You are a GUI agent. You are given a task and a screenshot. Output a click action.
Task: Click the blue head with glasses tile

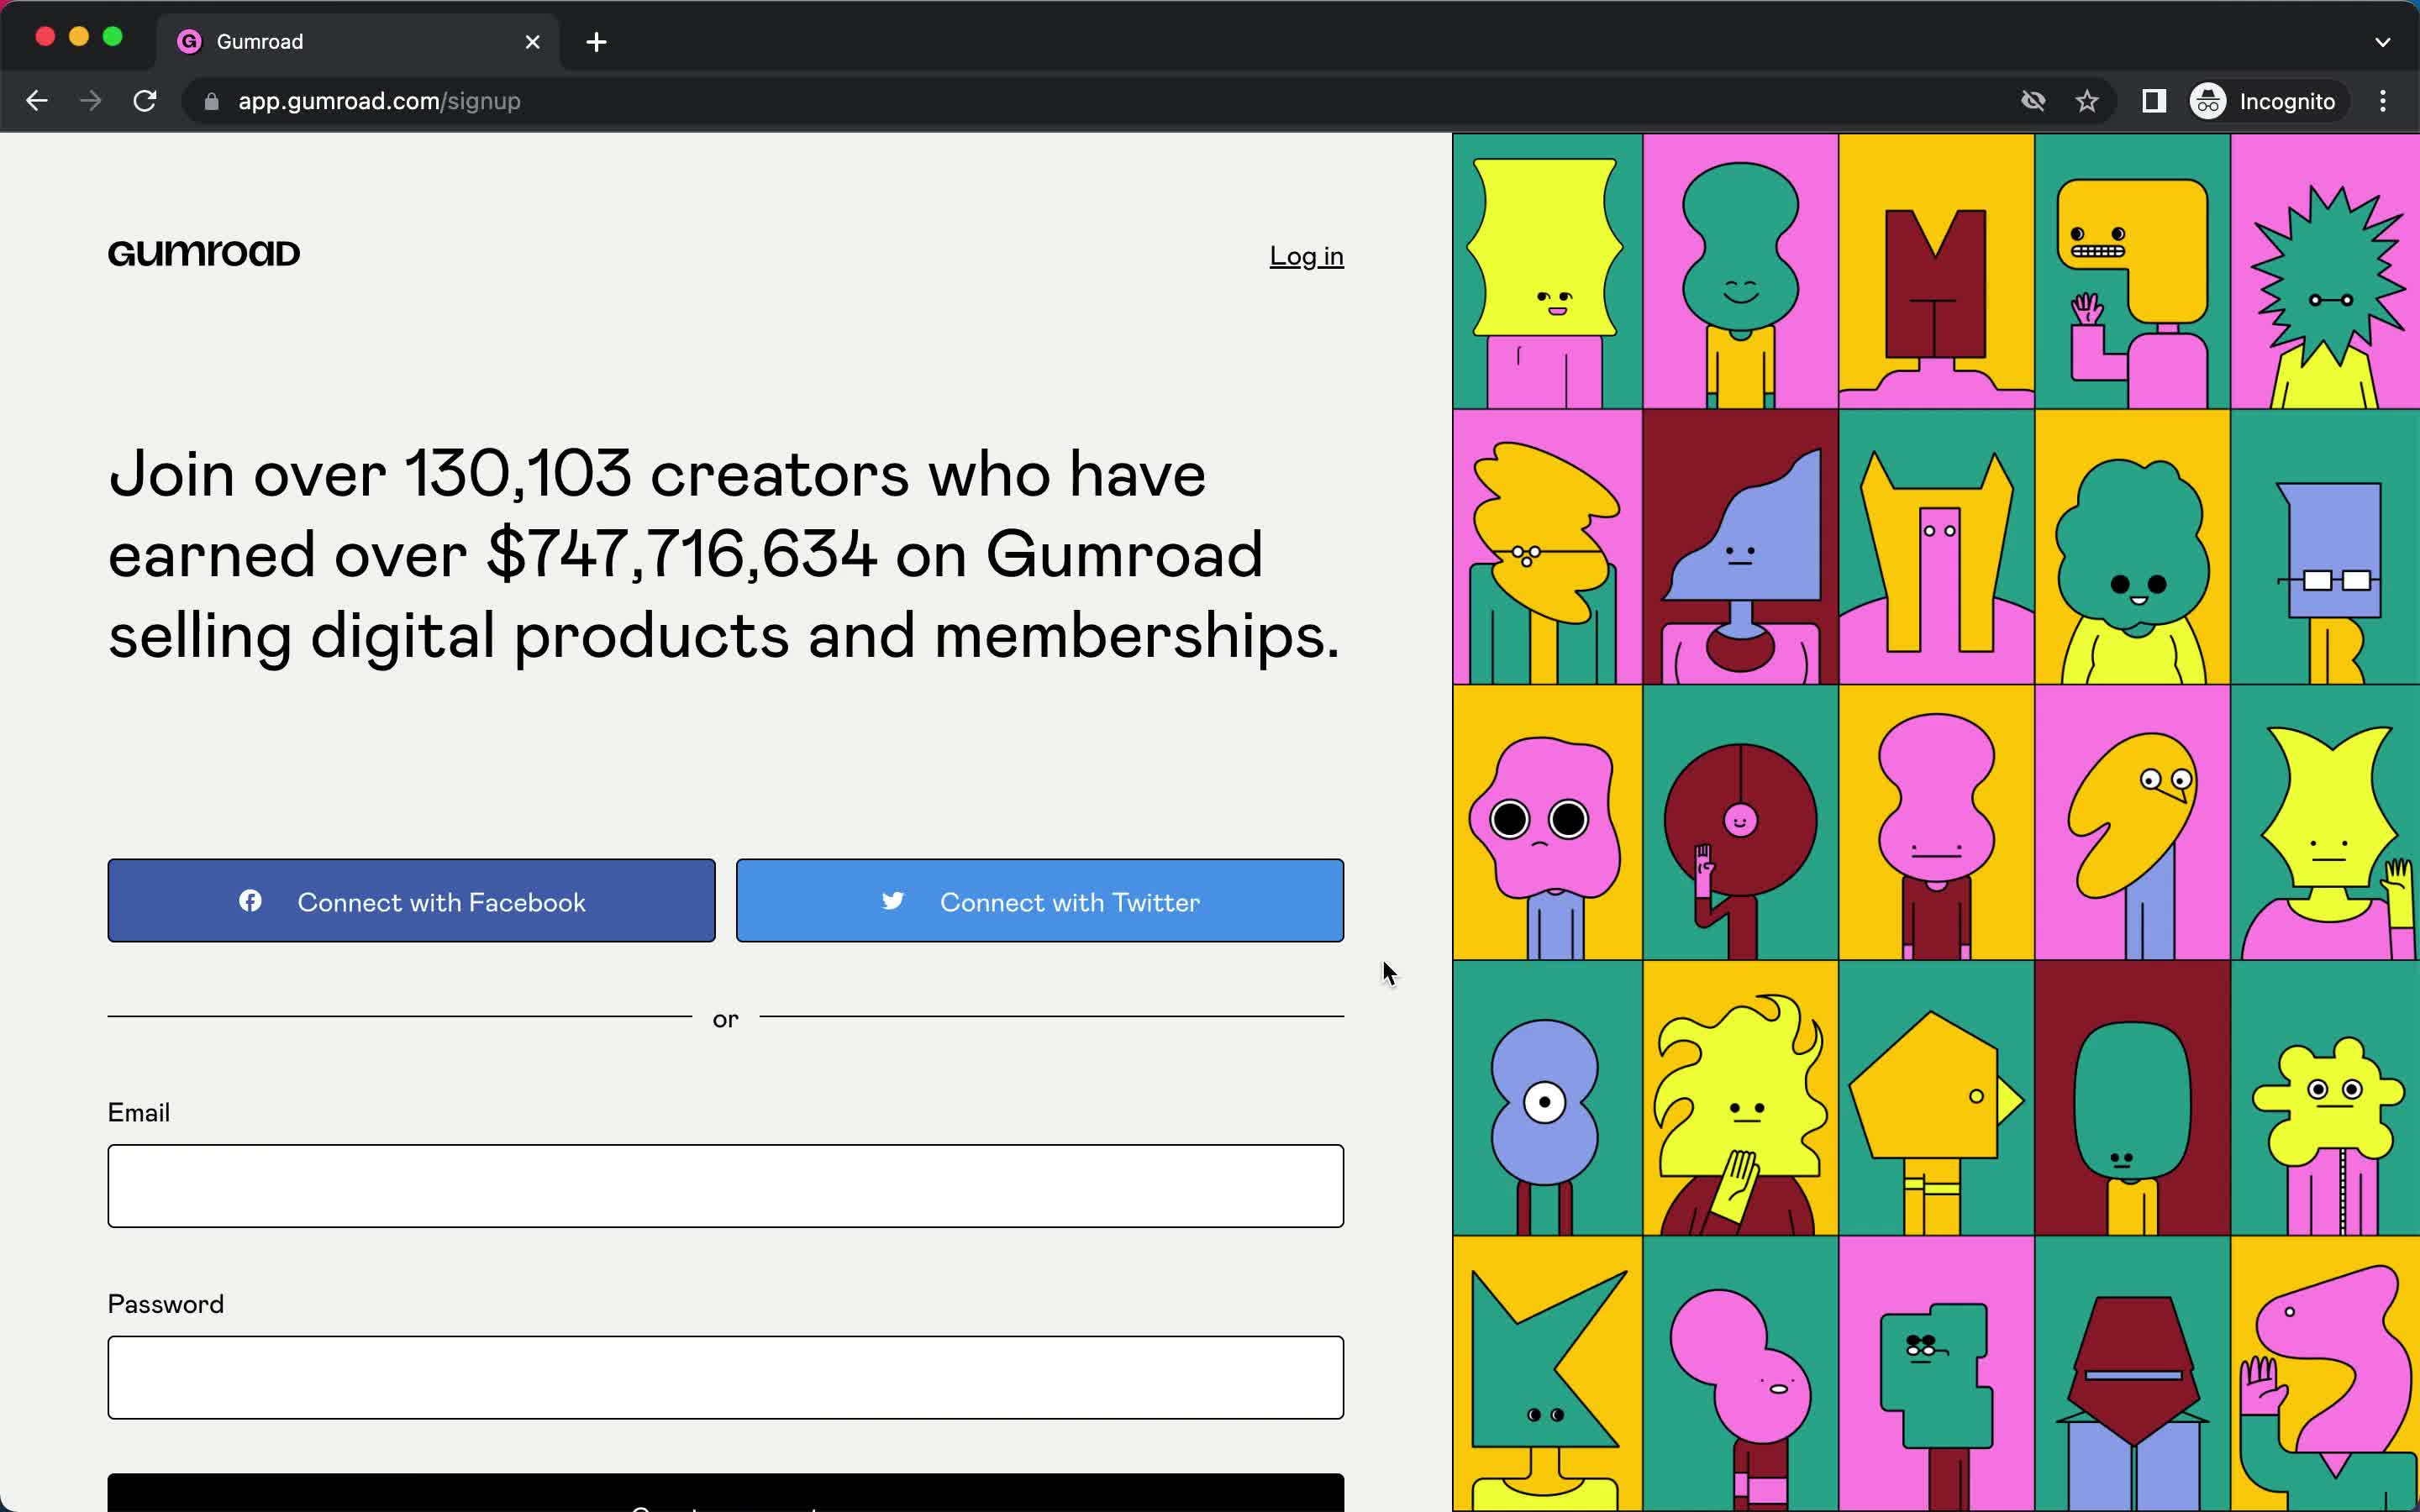click(2325, 547)
